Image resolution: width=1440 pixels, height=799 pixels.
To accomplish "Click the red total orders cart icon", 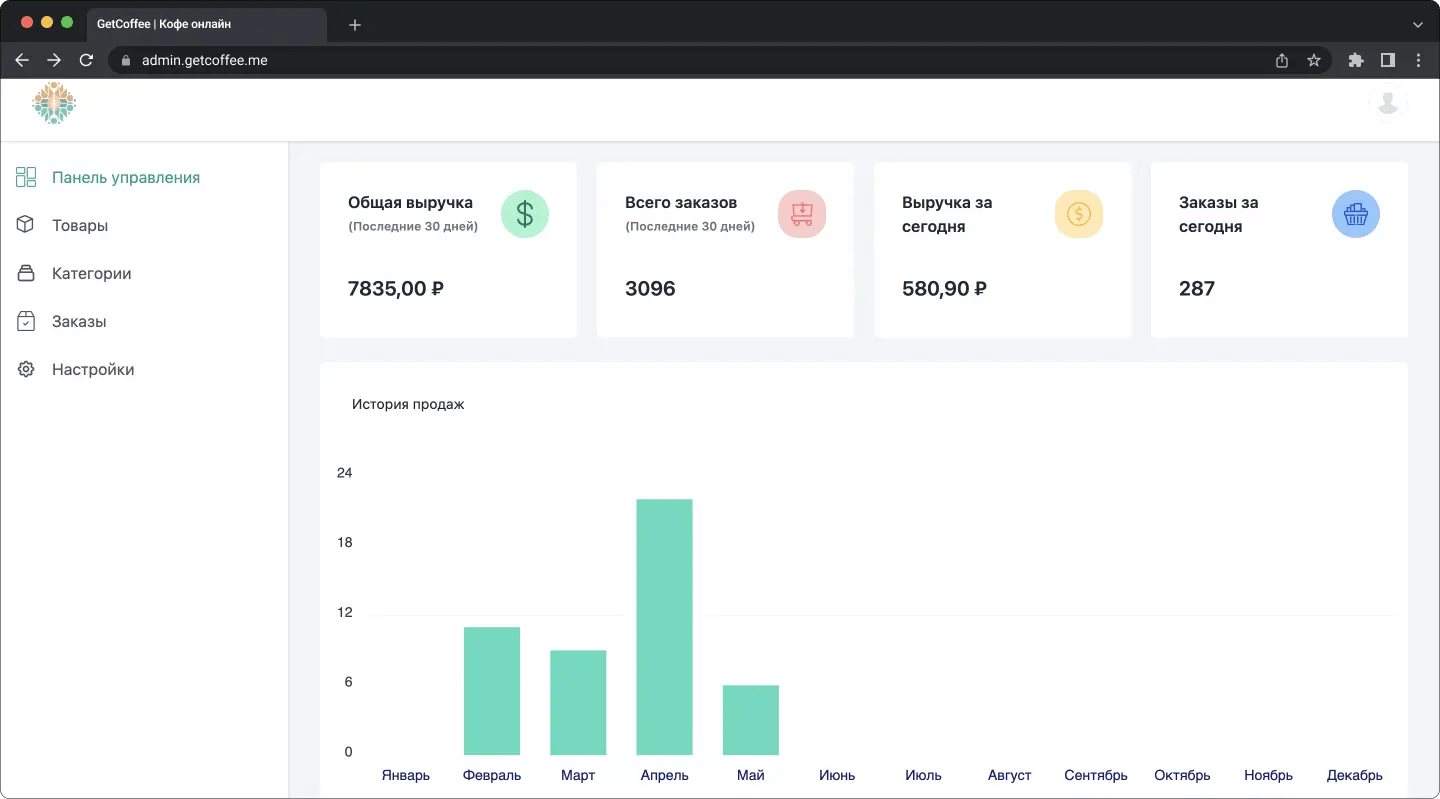I will coord(802,214).
